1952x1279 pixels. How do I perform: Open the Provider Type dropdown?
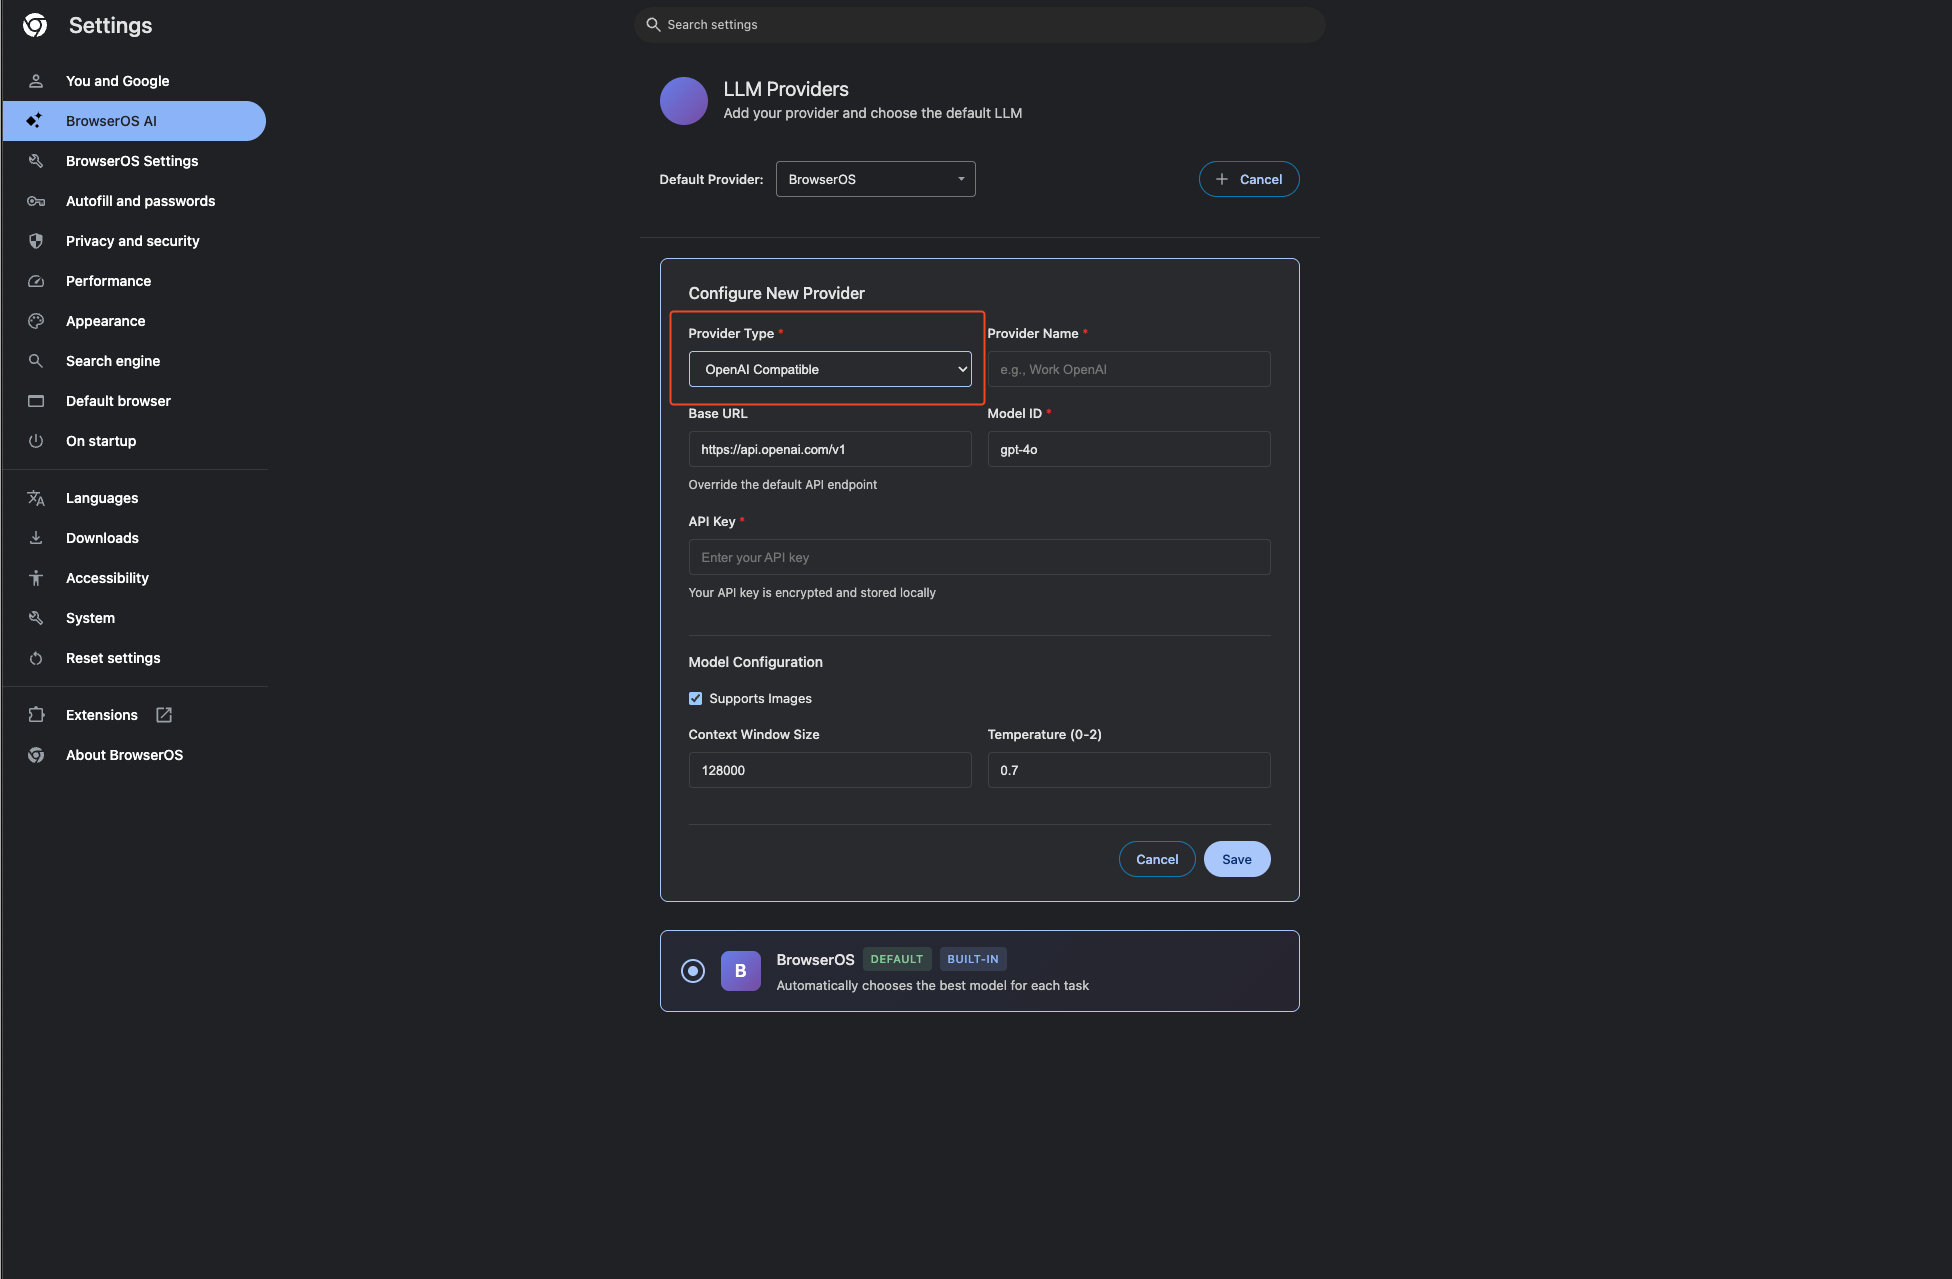pyautogui.click(x=829, y=369)
